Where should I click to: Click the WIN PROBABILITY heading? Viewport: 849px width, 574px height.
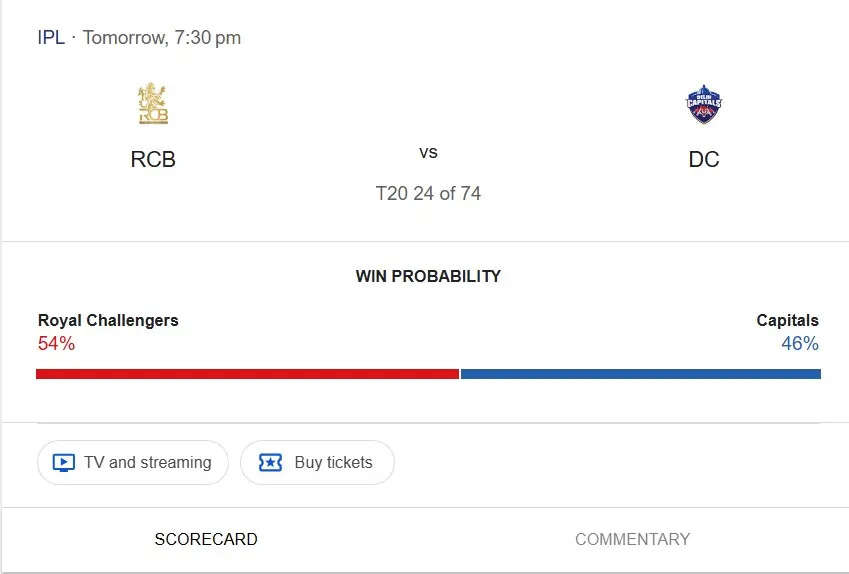coord(428,276)
